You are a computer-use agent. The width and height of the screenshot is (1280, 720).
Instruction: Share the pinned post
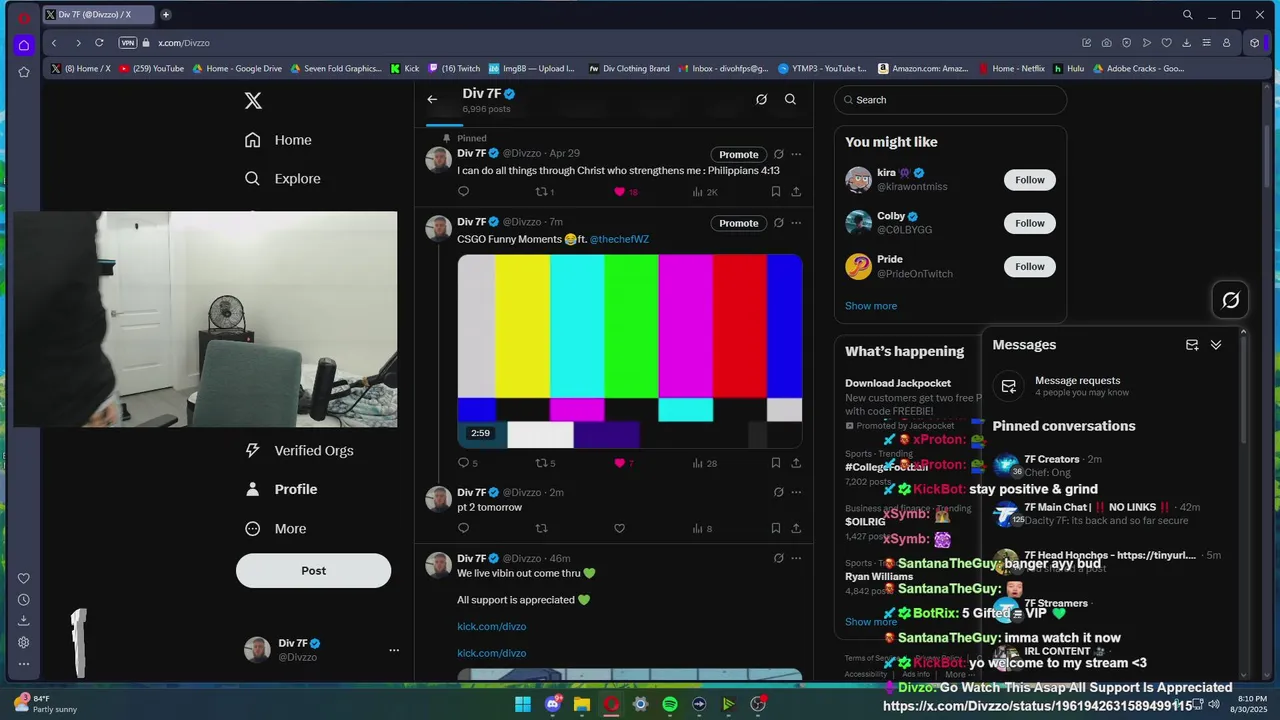point(796,192)
